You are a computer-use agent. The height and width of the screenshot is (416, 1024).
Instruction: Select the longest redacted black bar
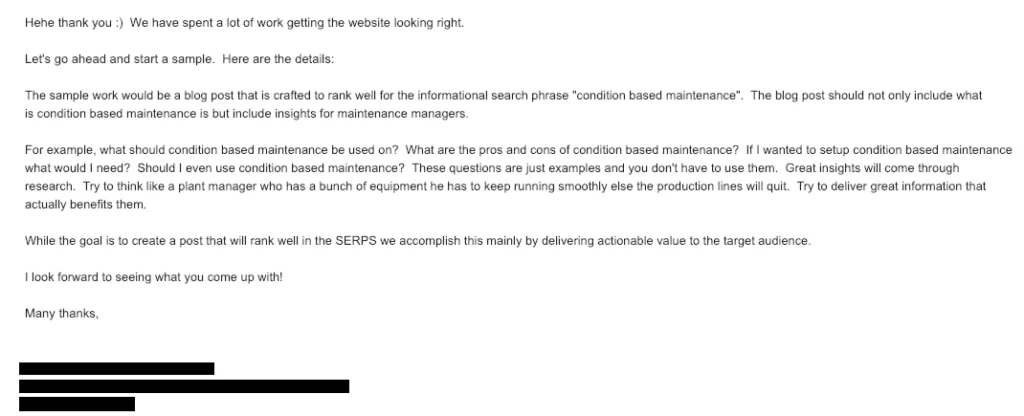tap(184, 386)
